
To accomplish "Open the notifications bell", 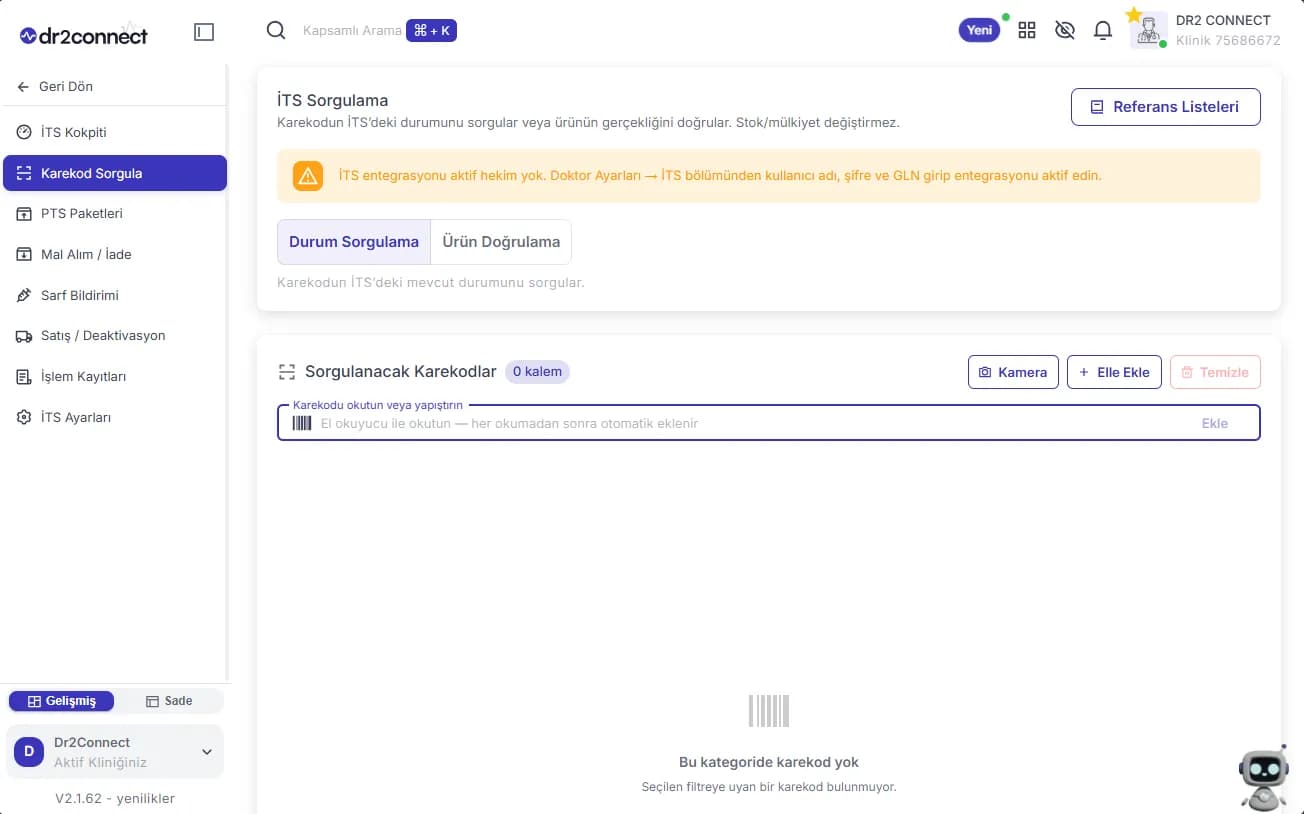I will click(1103, 30).
